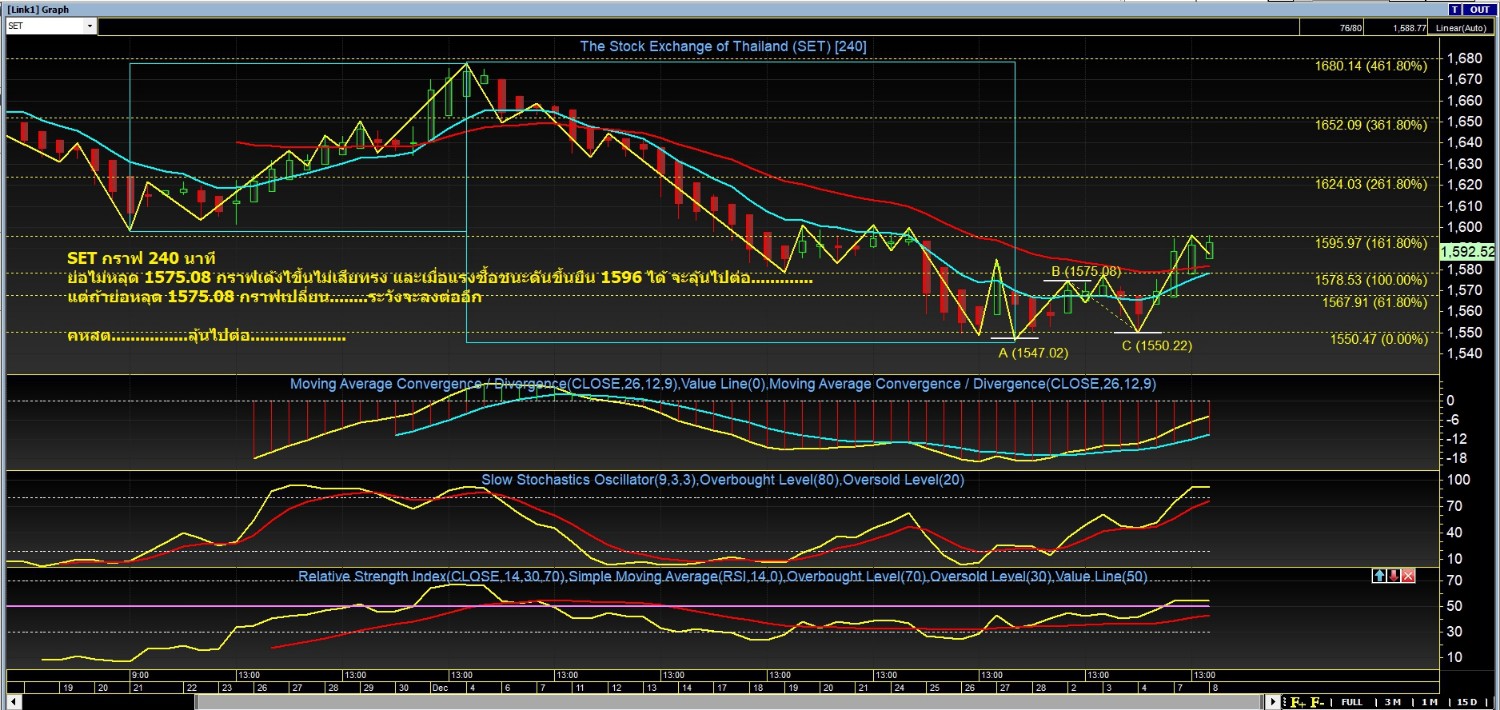Image resolution: width=1500 pixels, height=710 pixels.
Task: Click the scrollbar right arrow
Action: [x=1272, y=702]
